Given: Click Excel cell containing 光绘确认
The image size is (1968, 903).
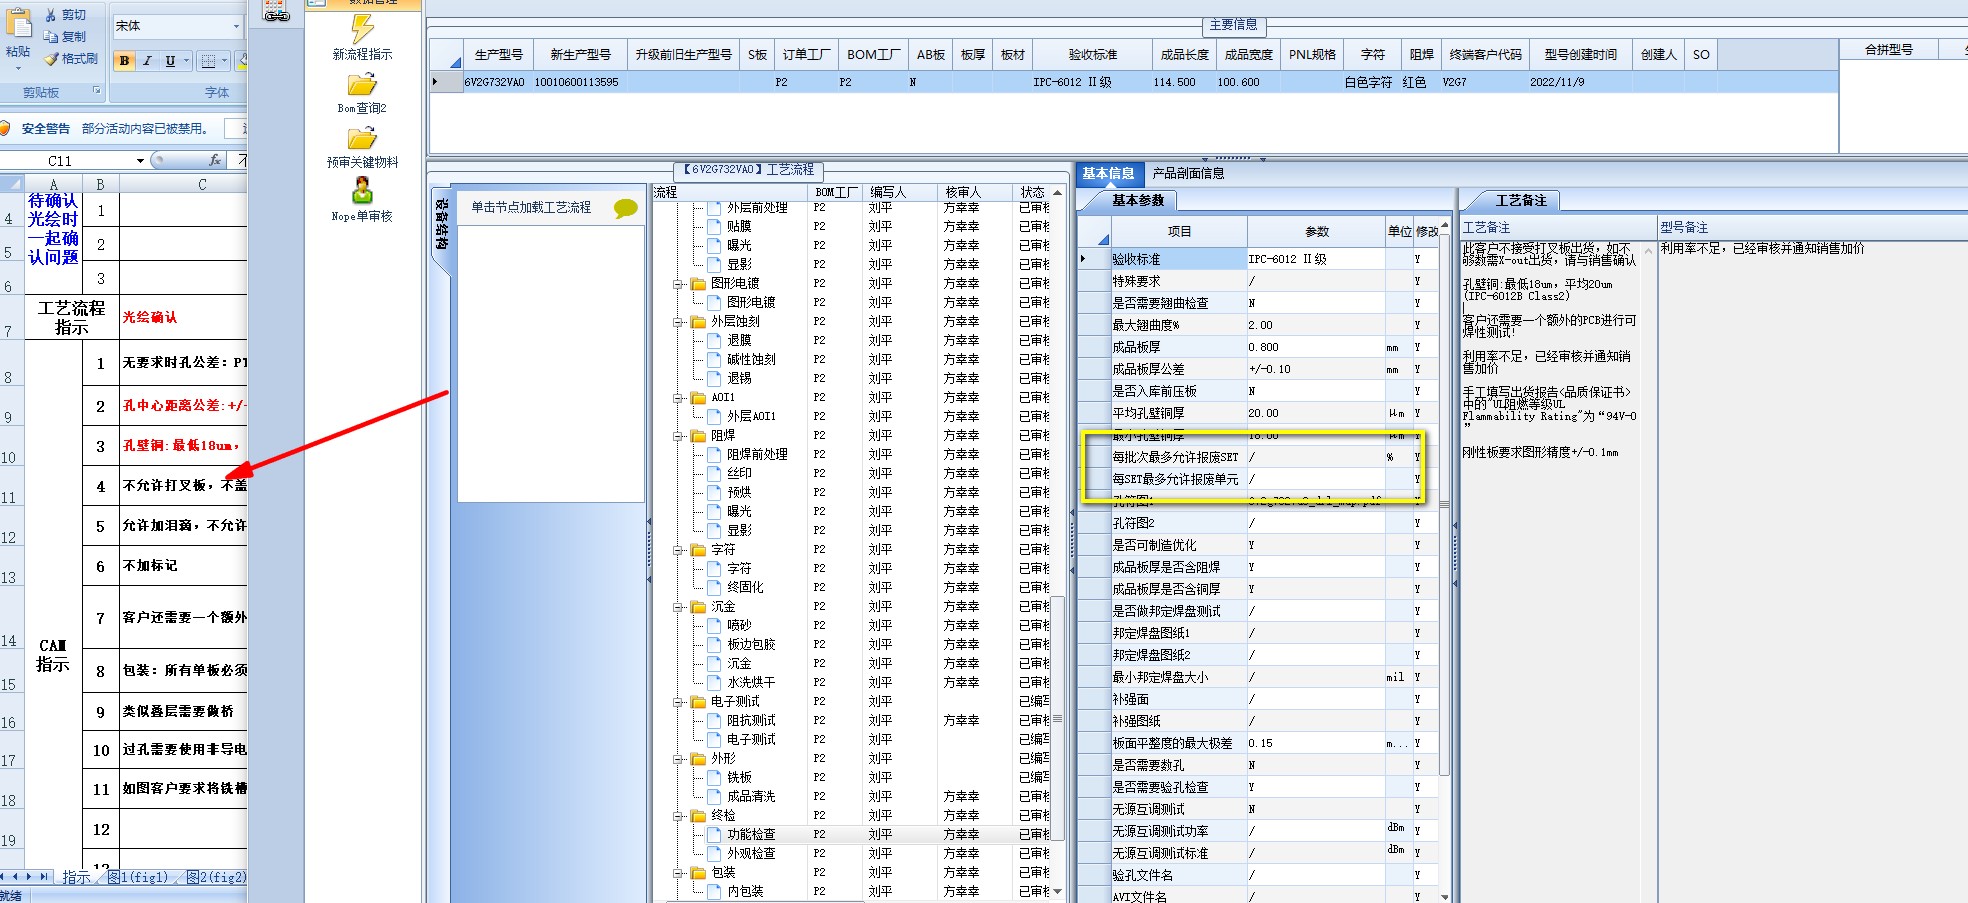Looking at the screenshot, I should coord(183,317).
